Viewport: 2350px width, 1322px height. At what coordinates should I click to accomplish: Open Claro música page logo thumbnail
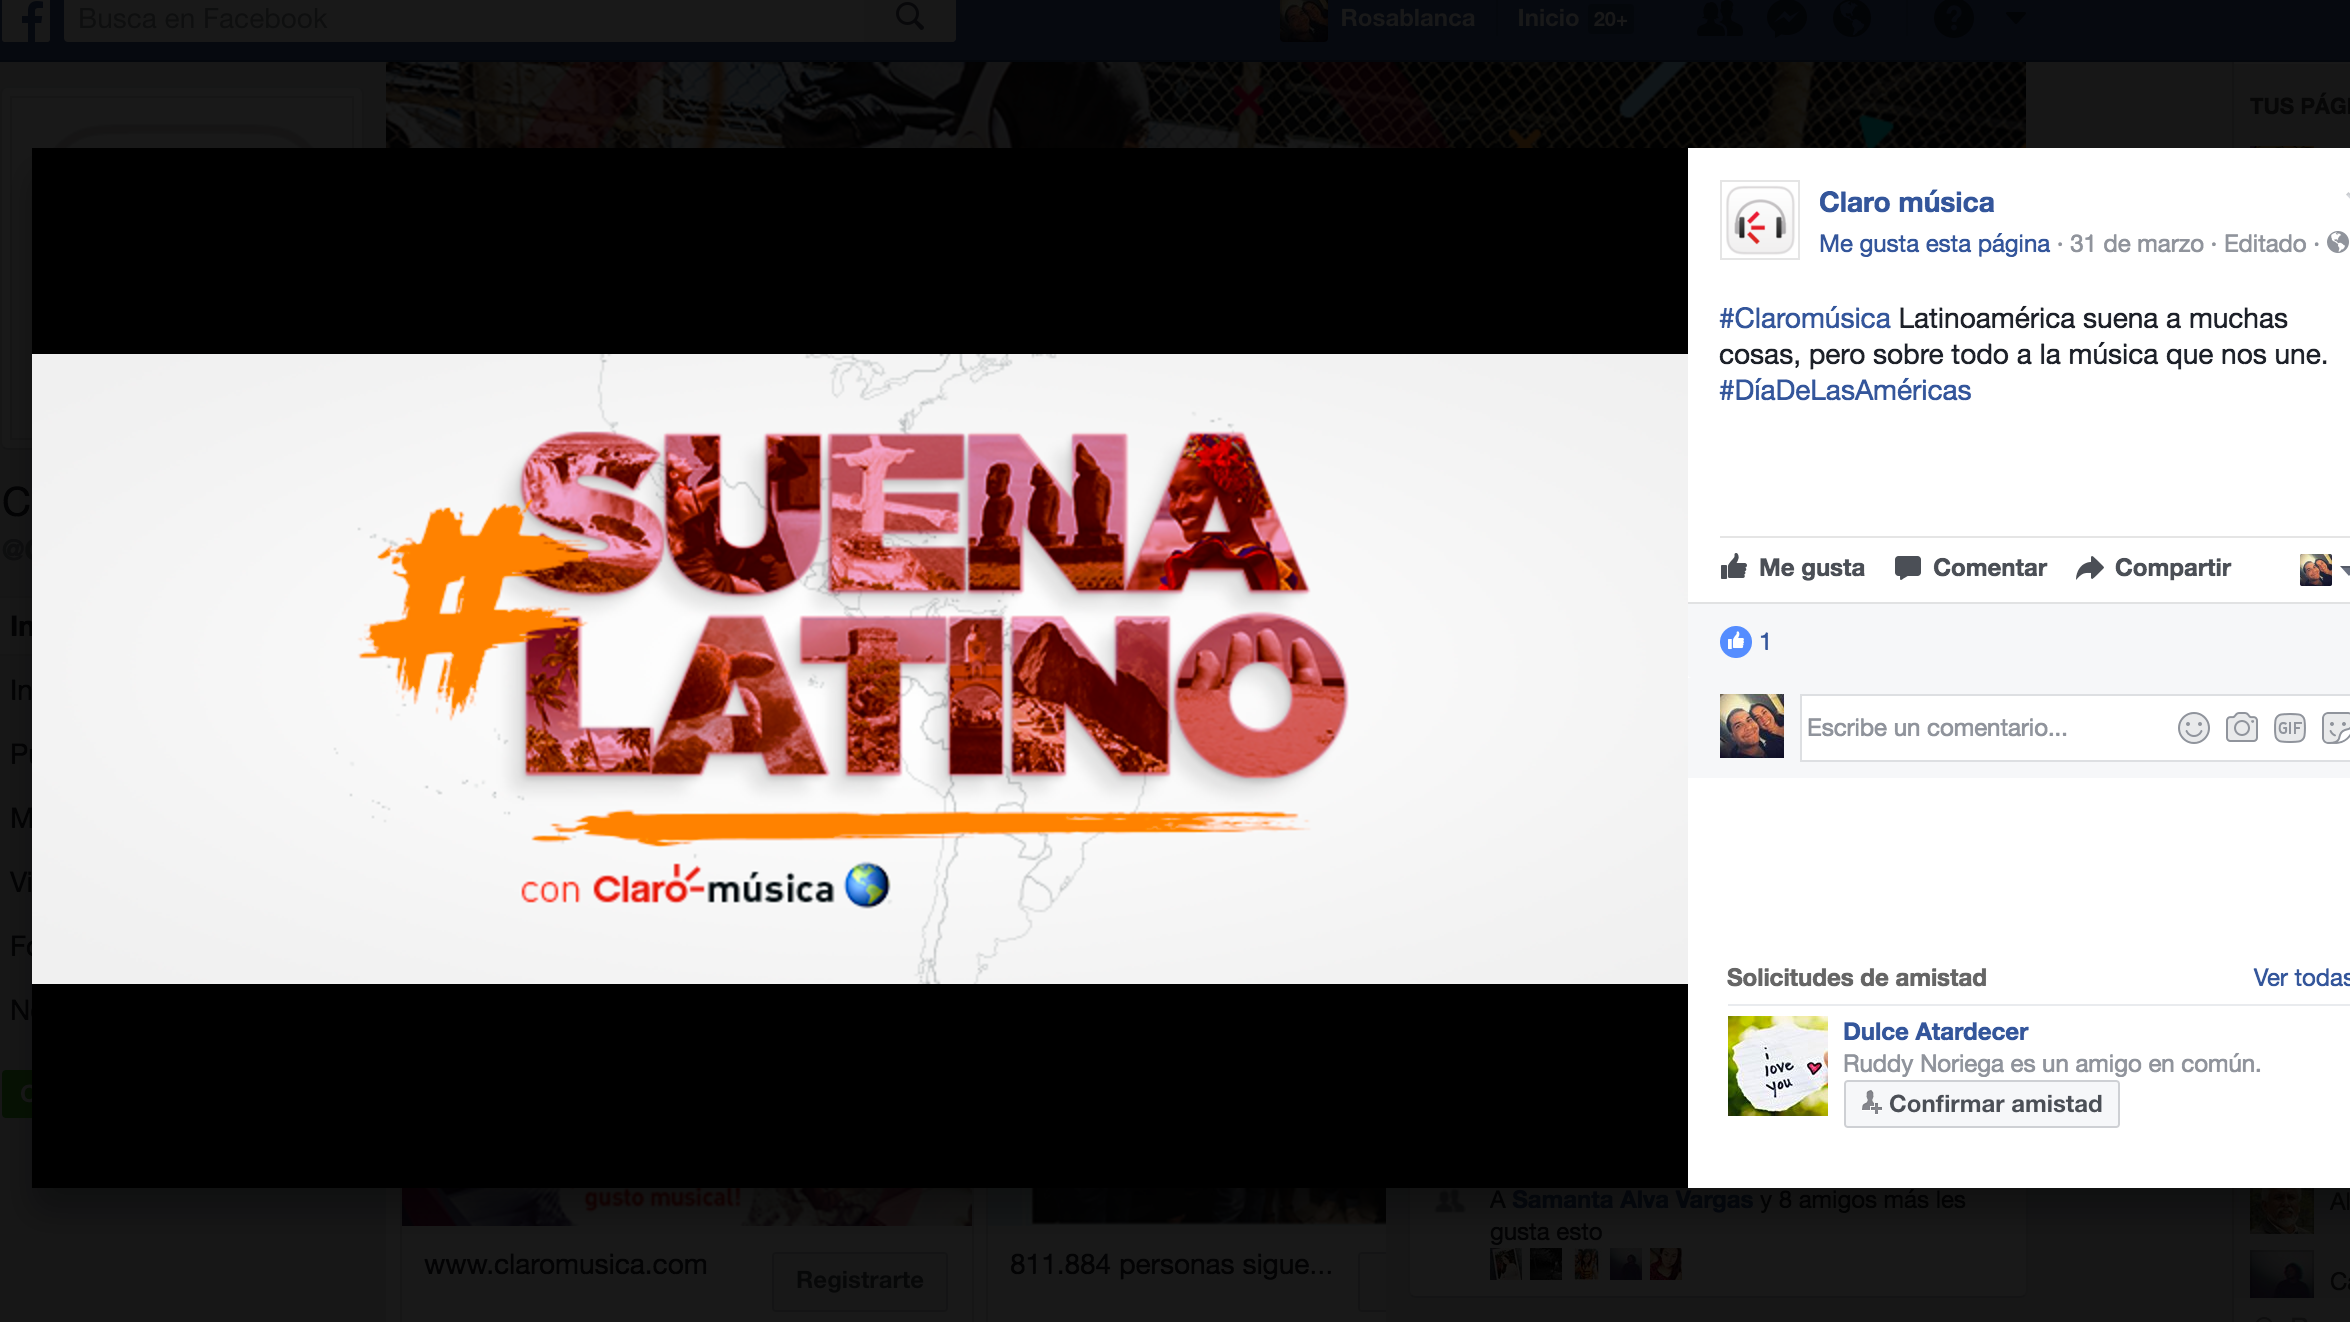point(1760,221)
